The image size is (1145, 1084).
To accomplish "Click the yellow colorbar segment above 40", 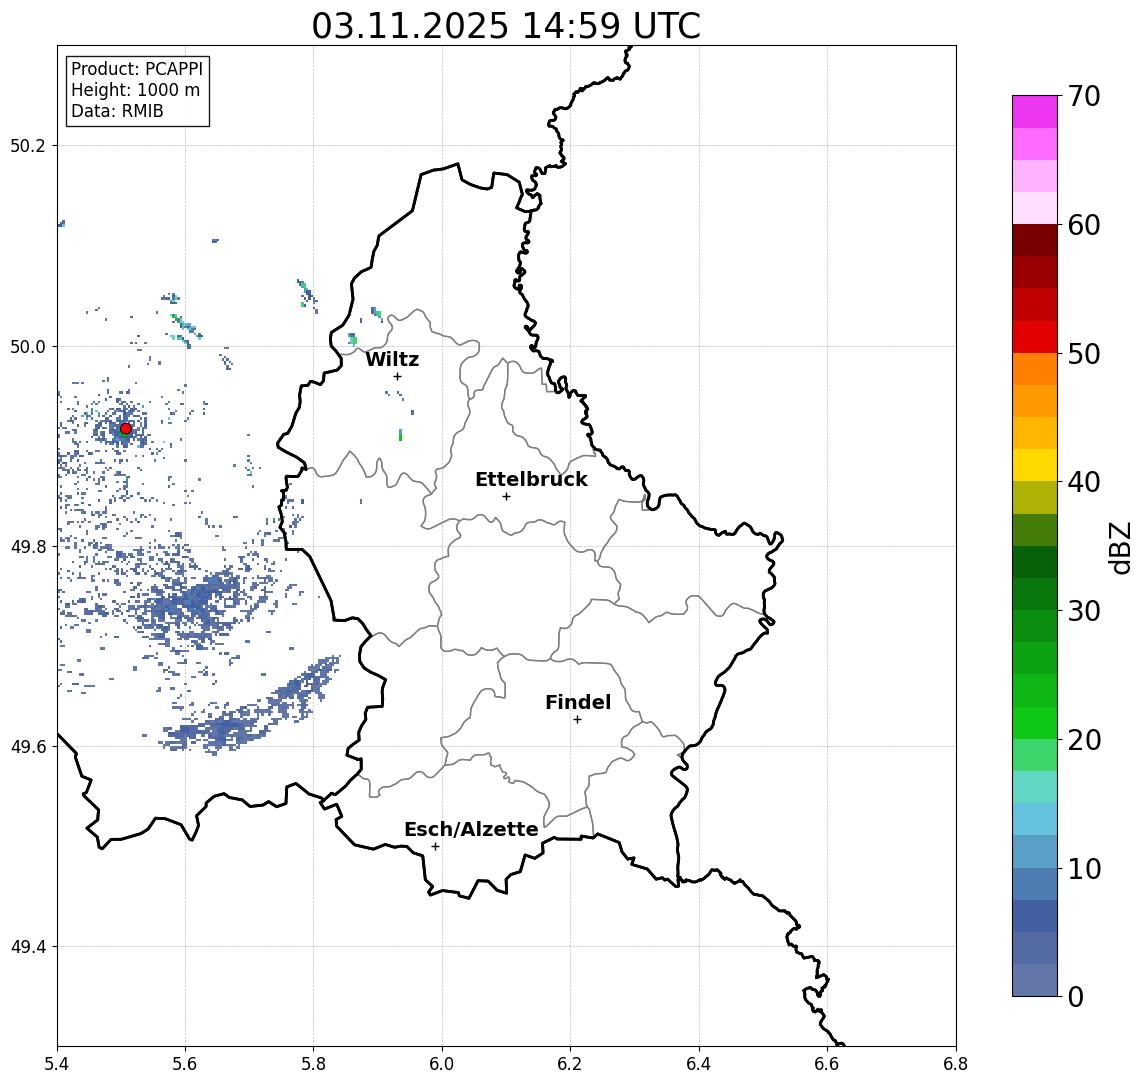I will [1035, 465].
